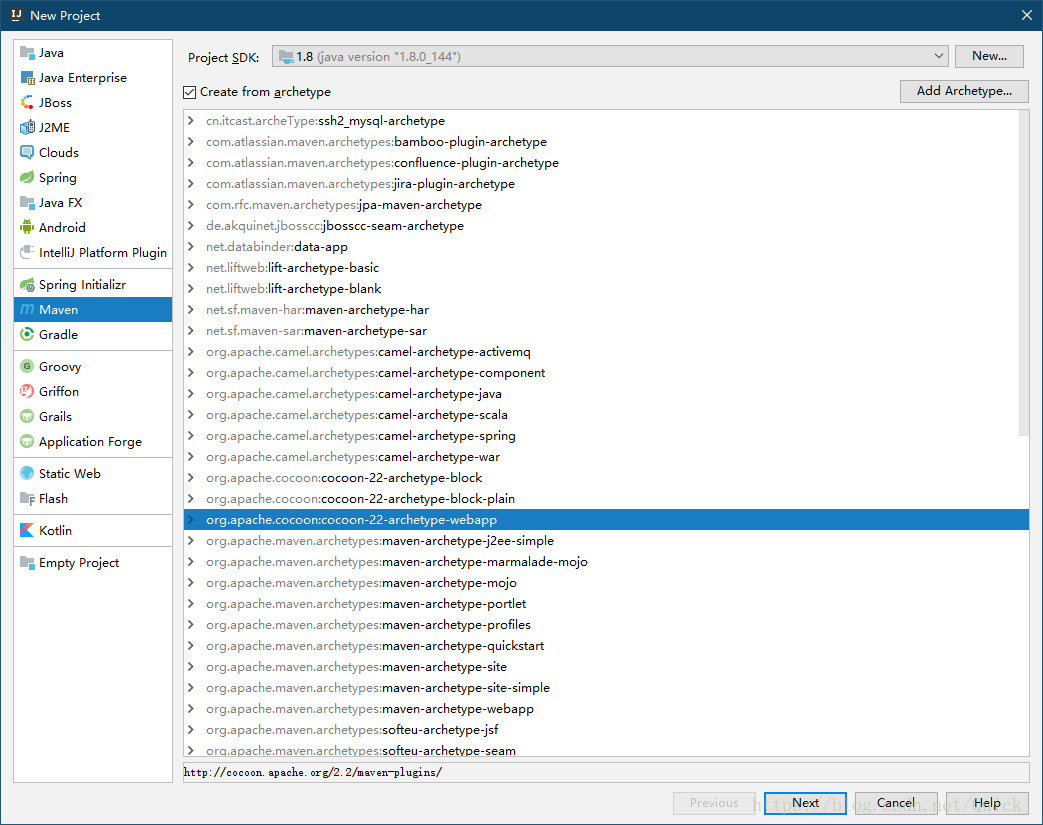The height and width of the screenshot is (825, 1043).
Task: Click the Application Forge icon
Action: pos(27,441)
